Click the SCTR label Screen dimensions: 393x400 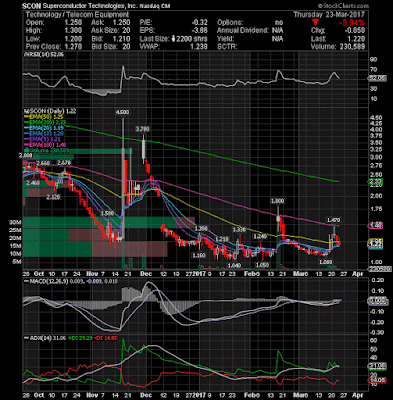[227, 47]
